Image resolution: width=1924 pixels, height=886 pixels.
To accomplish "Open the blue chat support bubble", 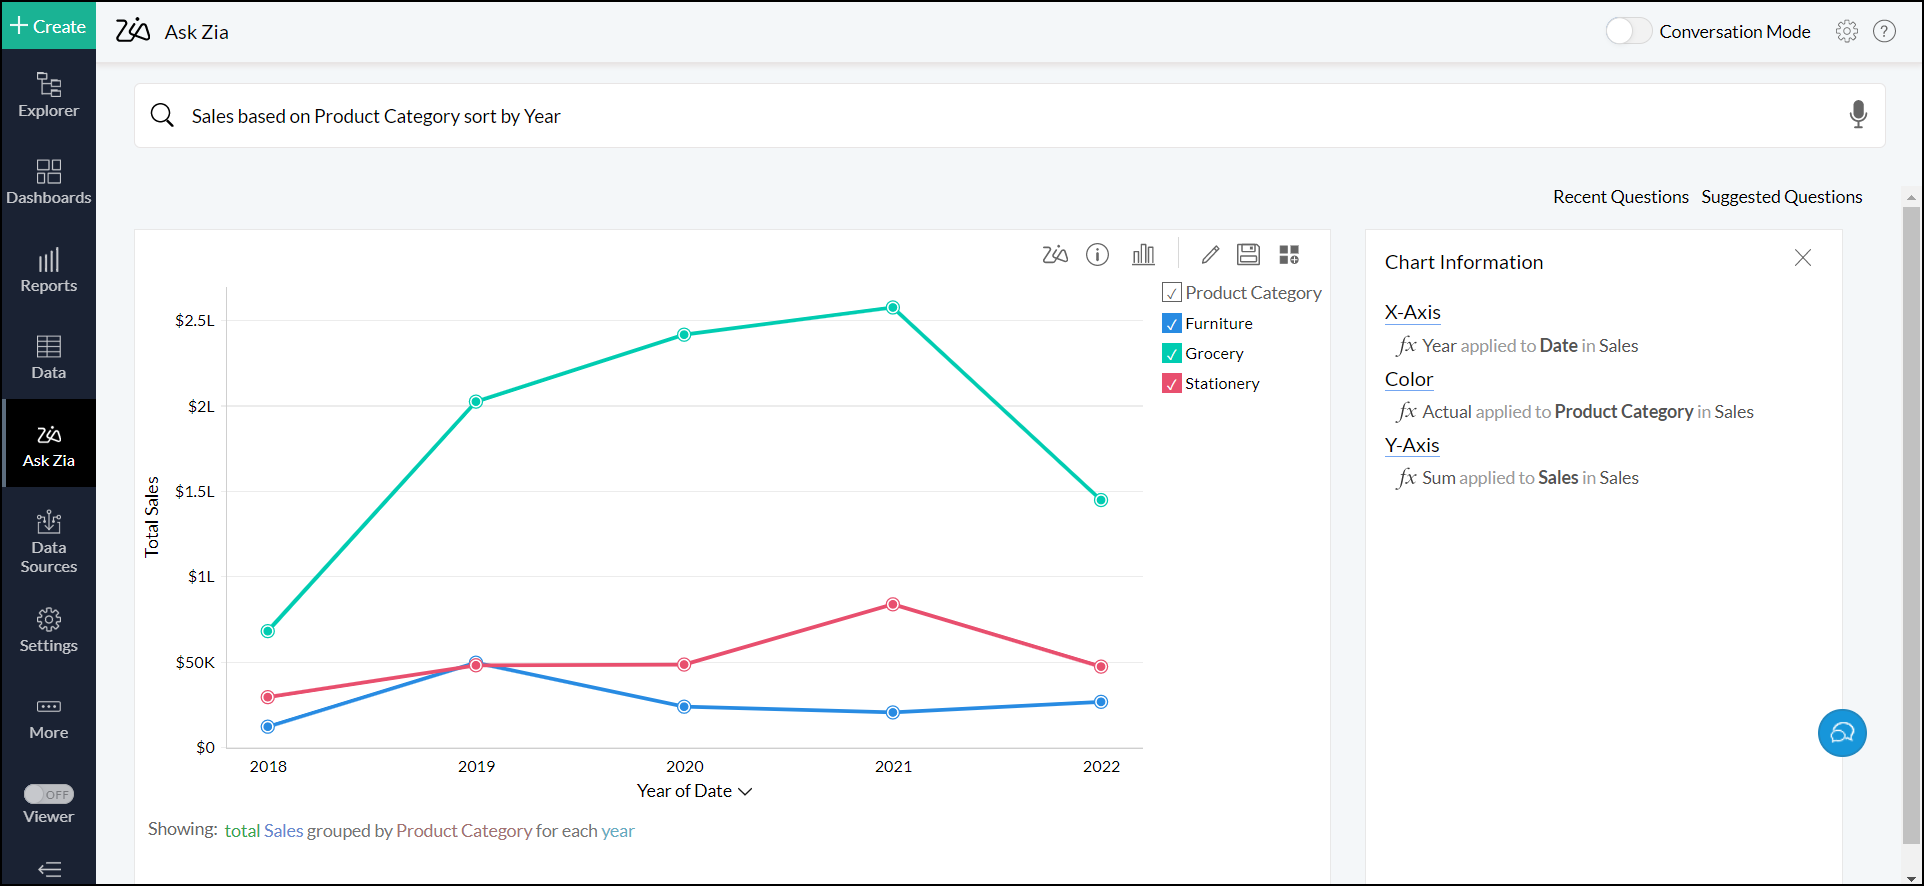I will [x=1841, y=733].
